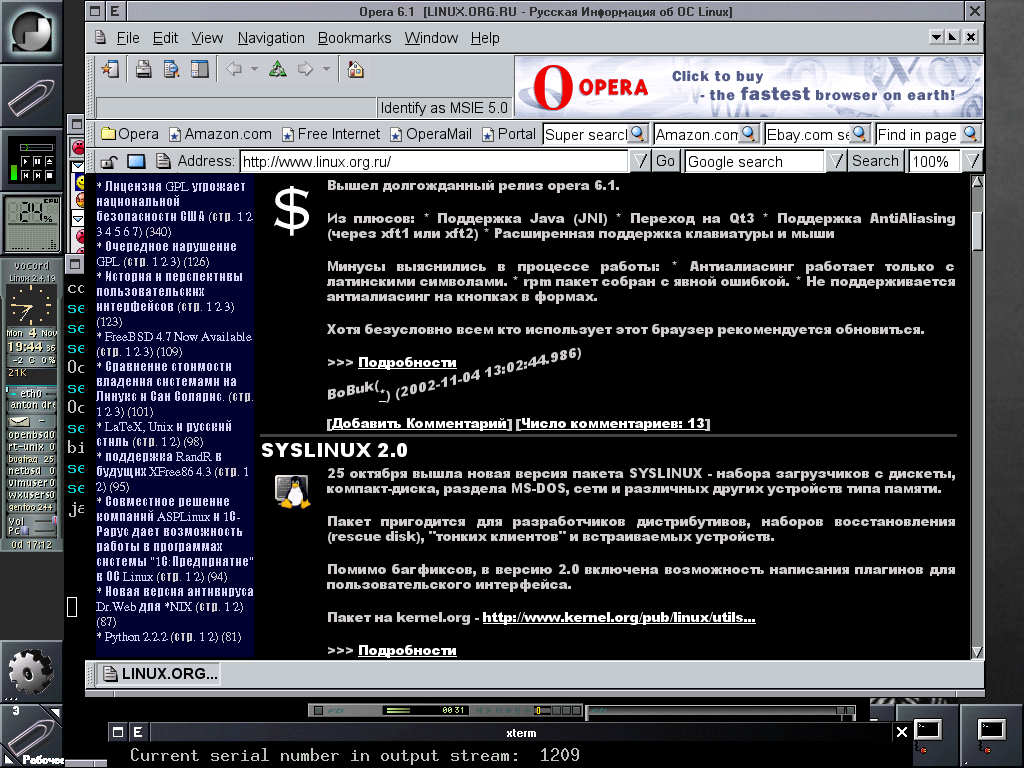Click the Go button
1024x768 pixels.
click(665, 161)
